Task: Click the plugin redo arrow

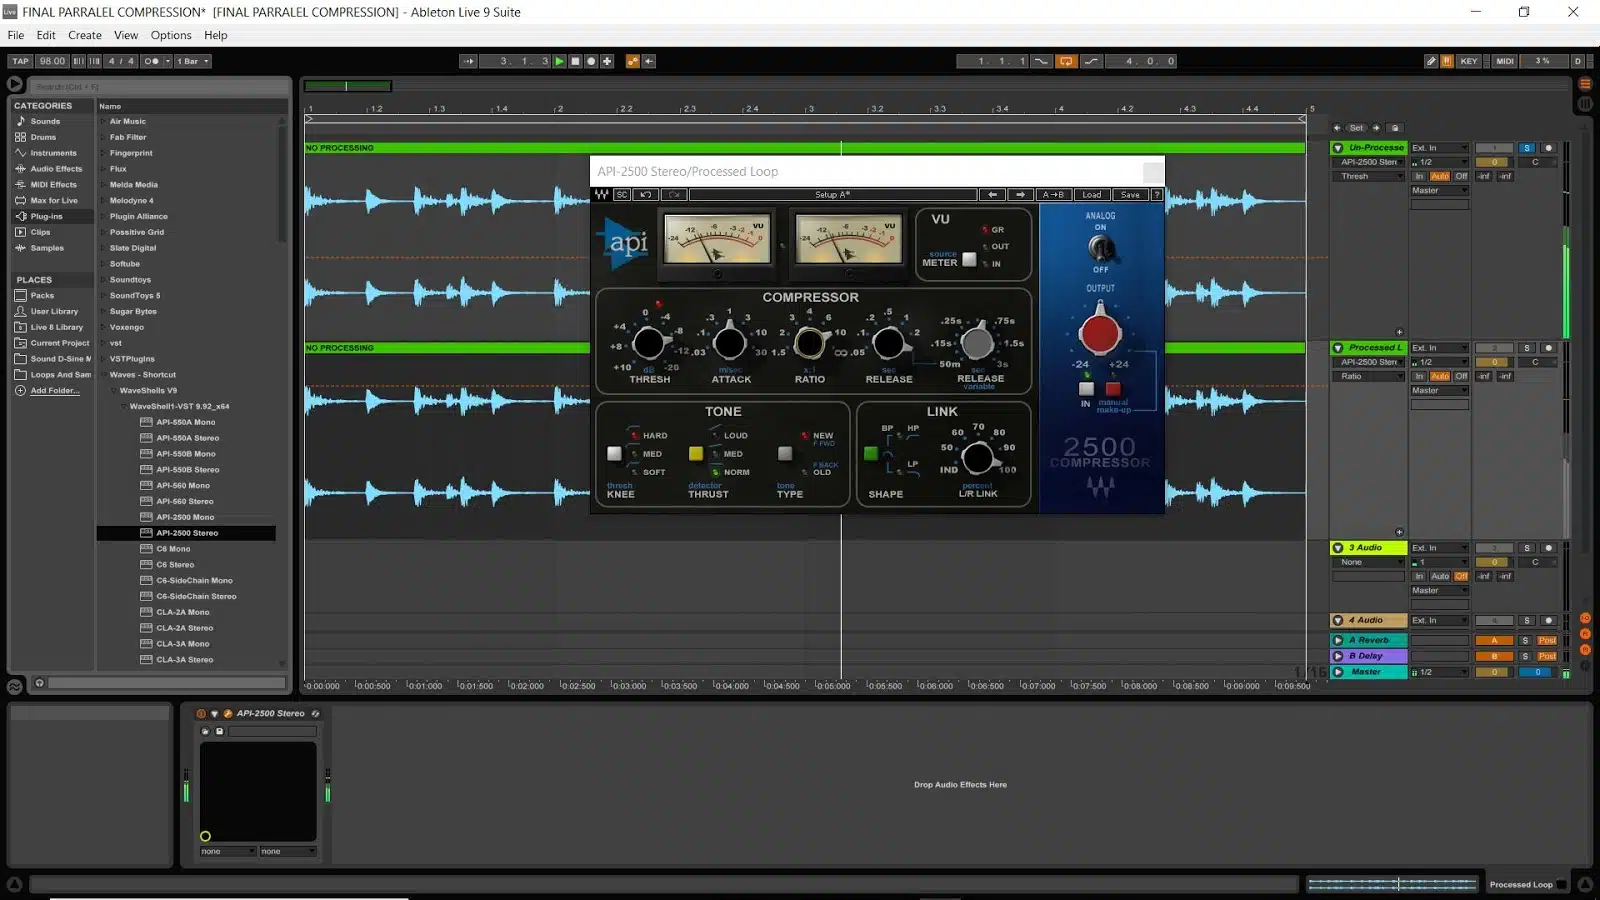Action: 674,195
